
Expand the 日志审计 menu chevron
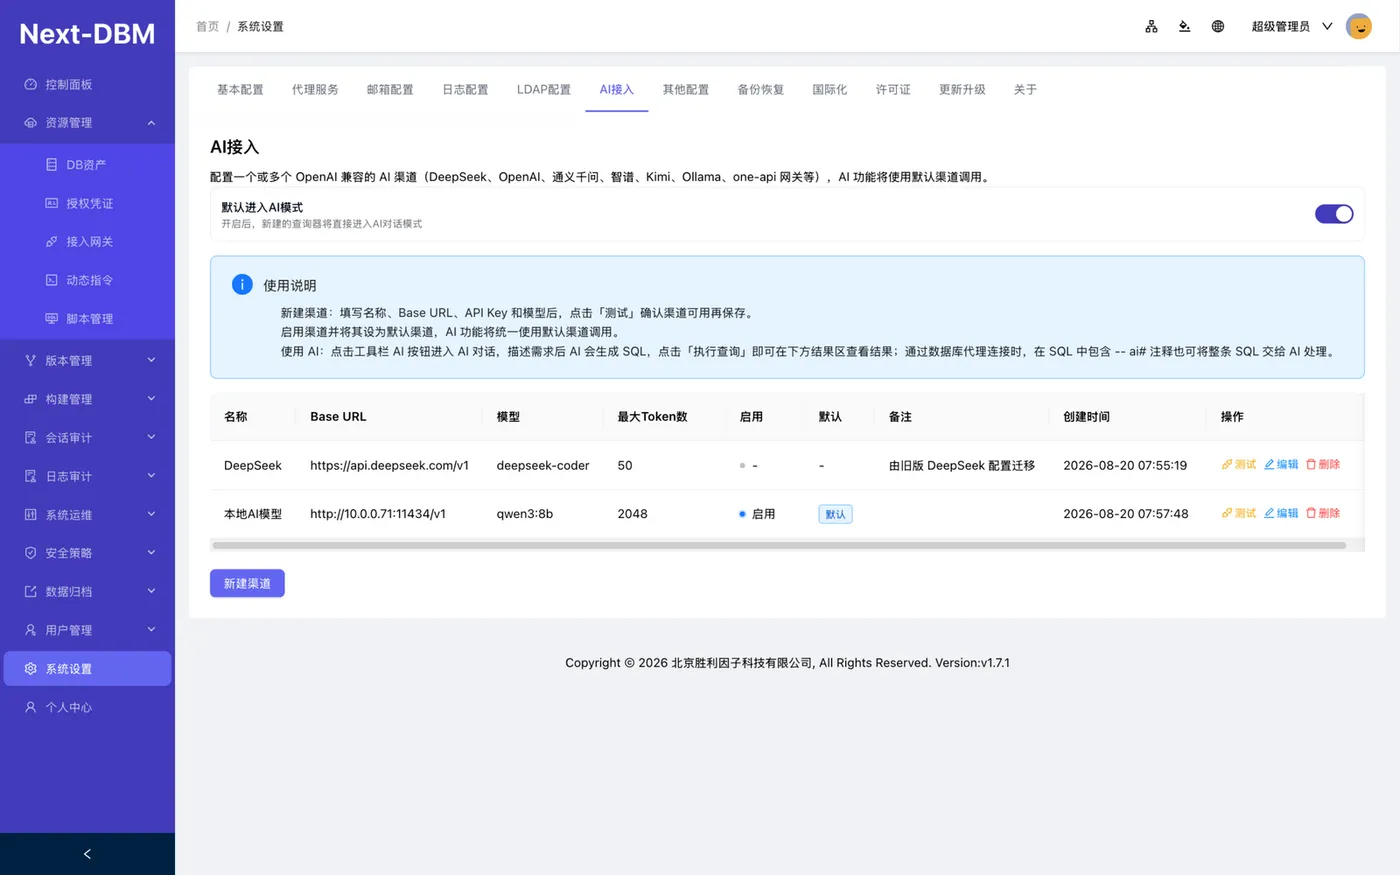151,476
